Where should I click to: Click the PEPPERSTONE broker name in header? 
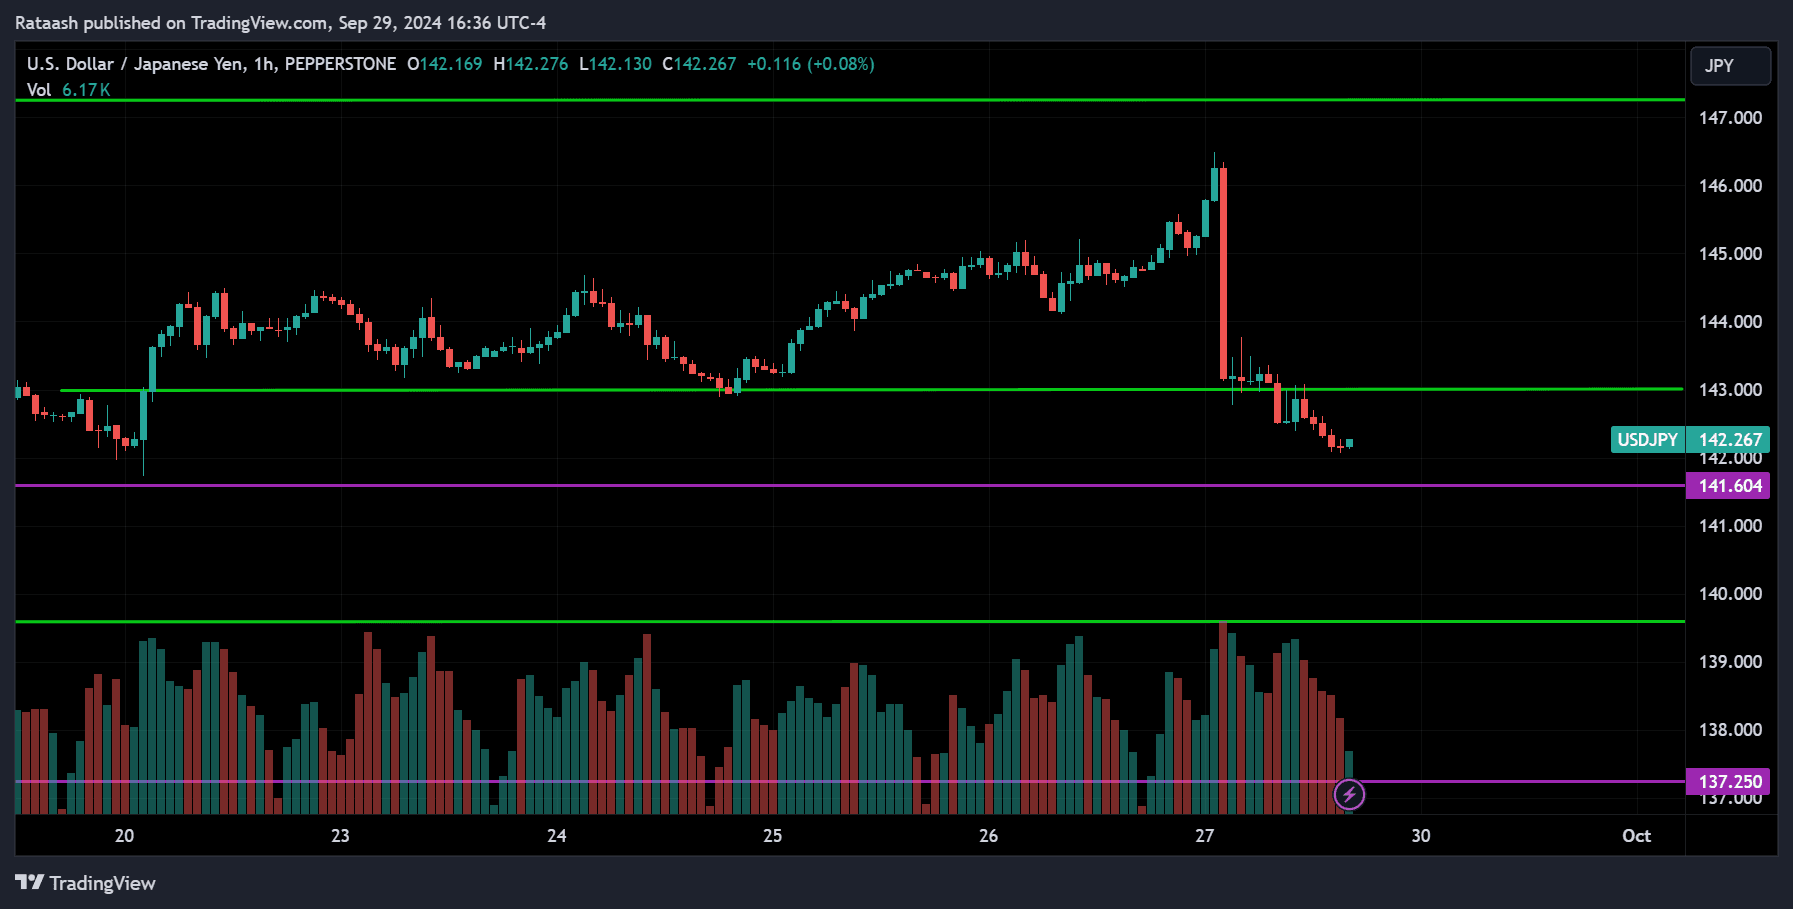tap(340, 64)
